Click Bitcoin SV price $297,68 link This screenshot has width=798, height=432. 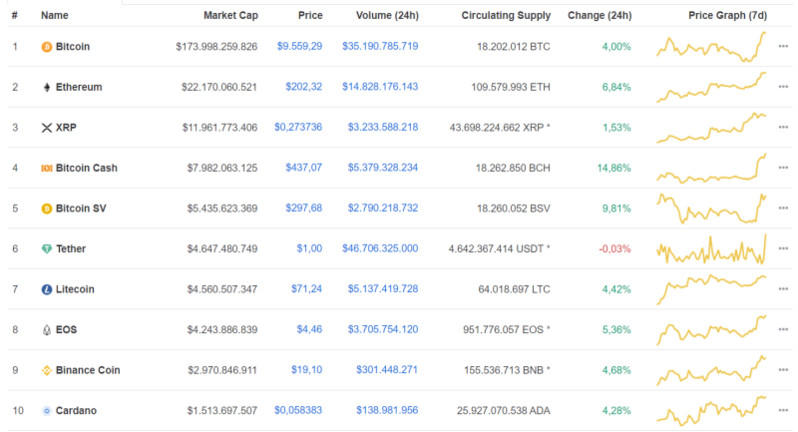pyautogui.click(x=302, y=208)
